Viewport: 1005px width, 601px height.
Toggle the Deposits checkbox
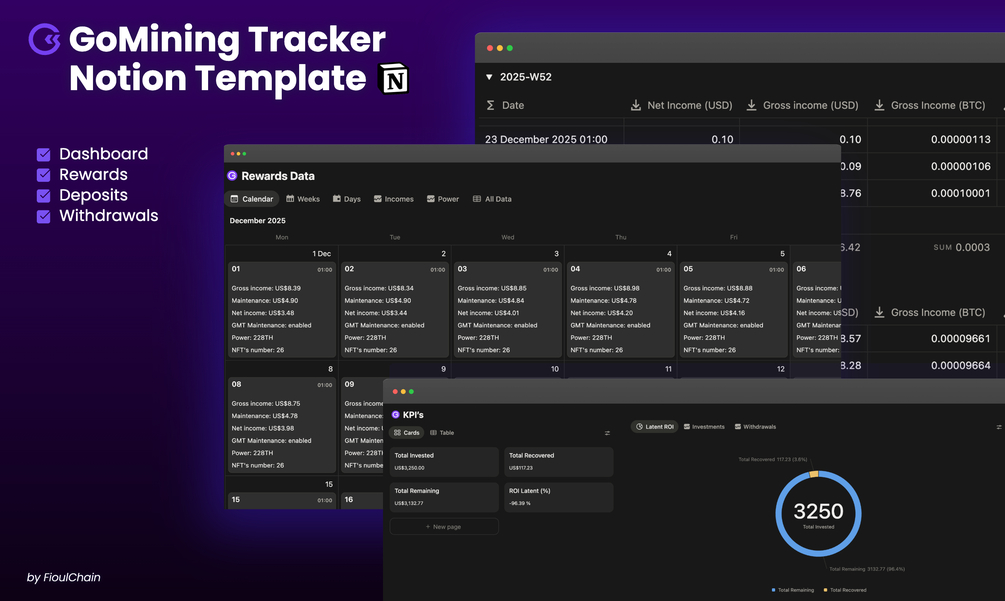point(44,195)
